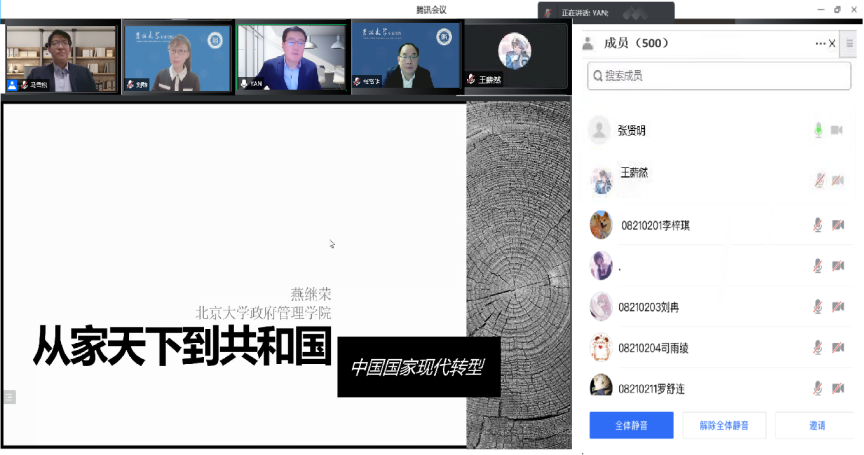Click 08210211罗舒连's disabled camera icon
The image size is (864, 455).
[837, 388]
